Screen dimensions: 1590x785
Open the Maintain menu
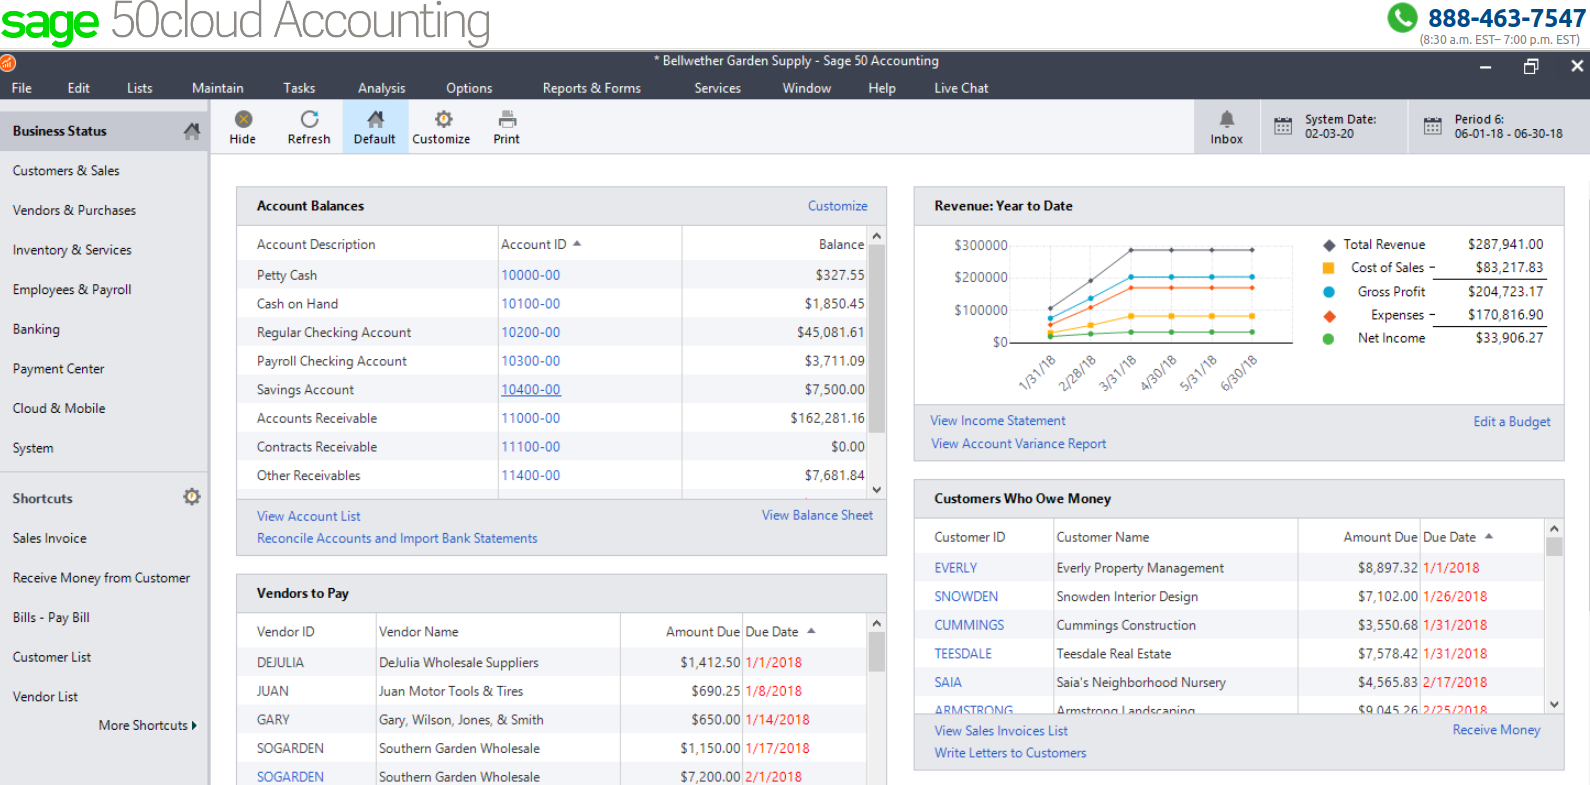[x=217, y=88]
